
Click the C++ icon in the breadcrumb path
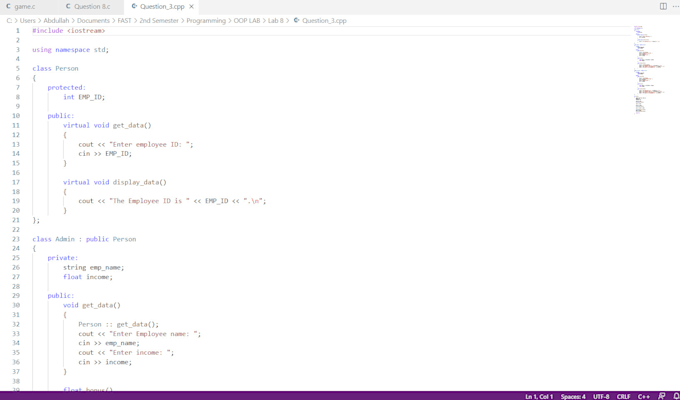coord(297,20)
